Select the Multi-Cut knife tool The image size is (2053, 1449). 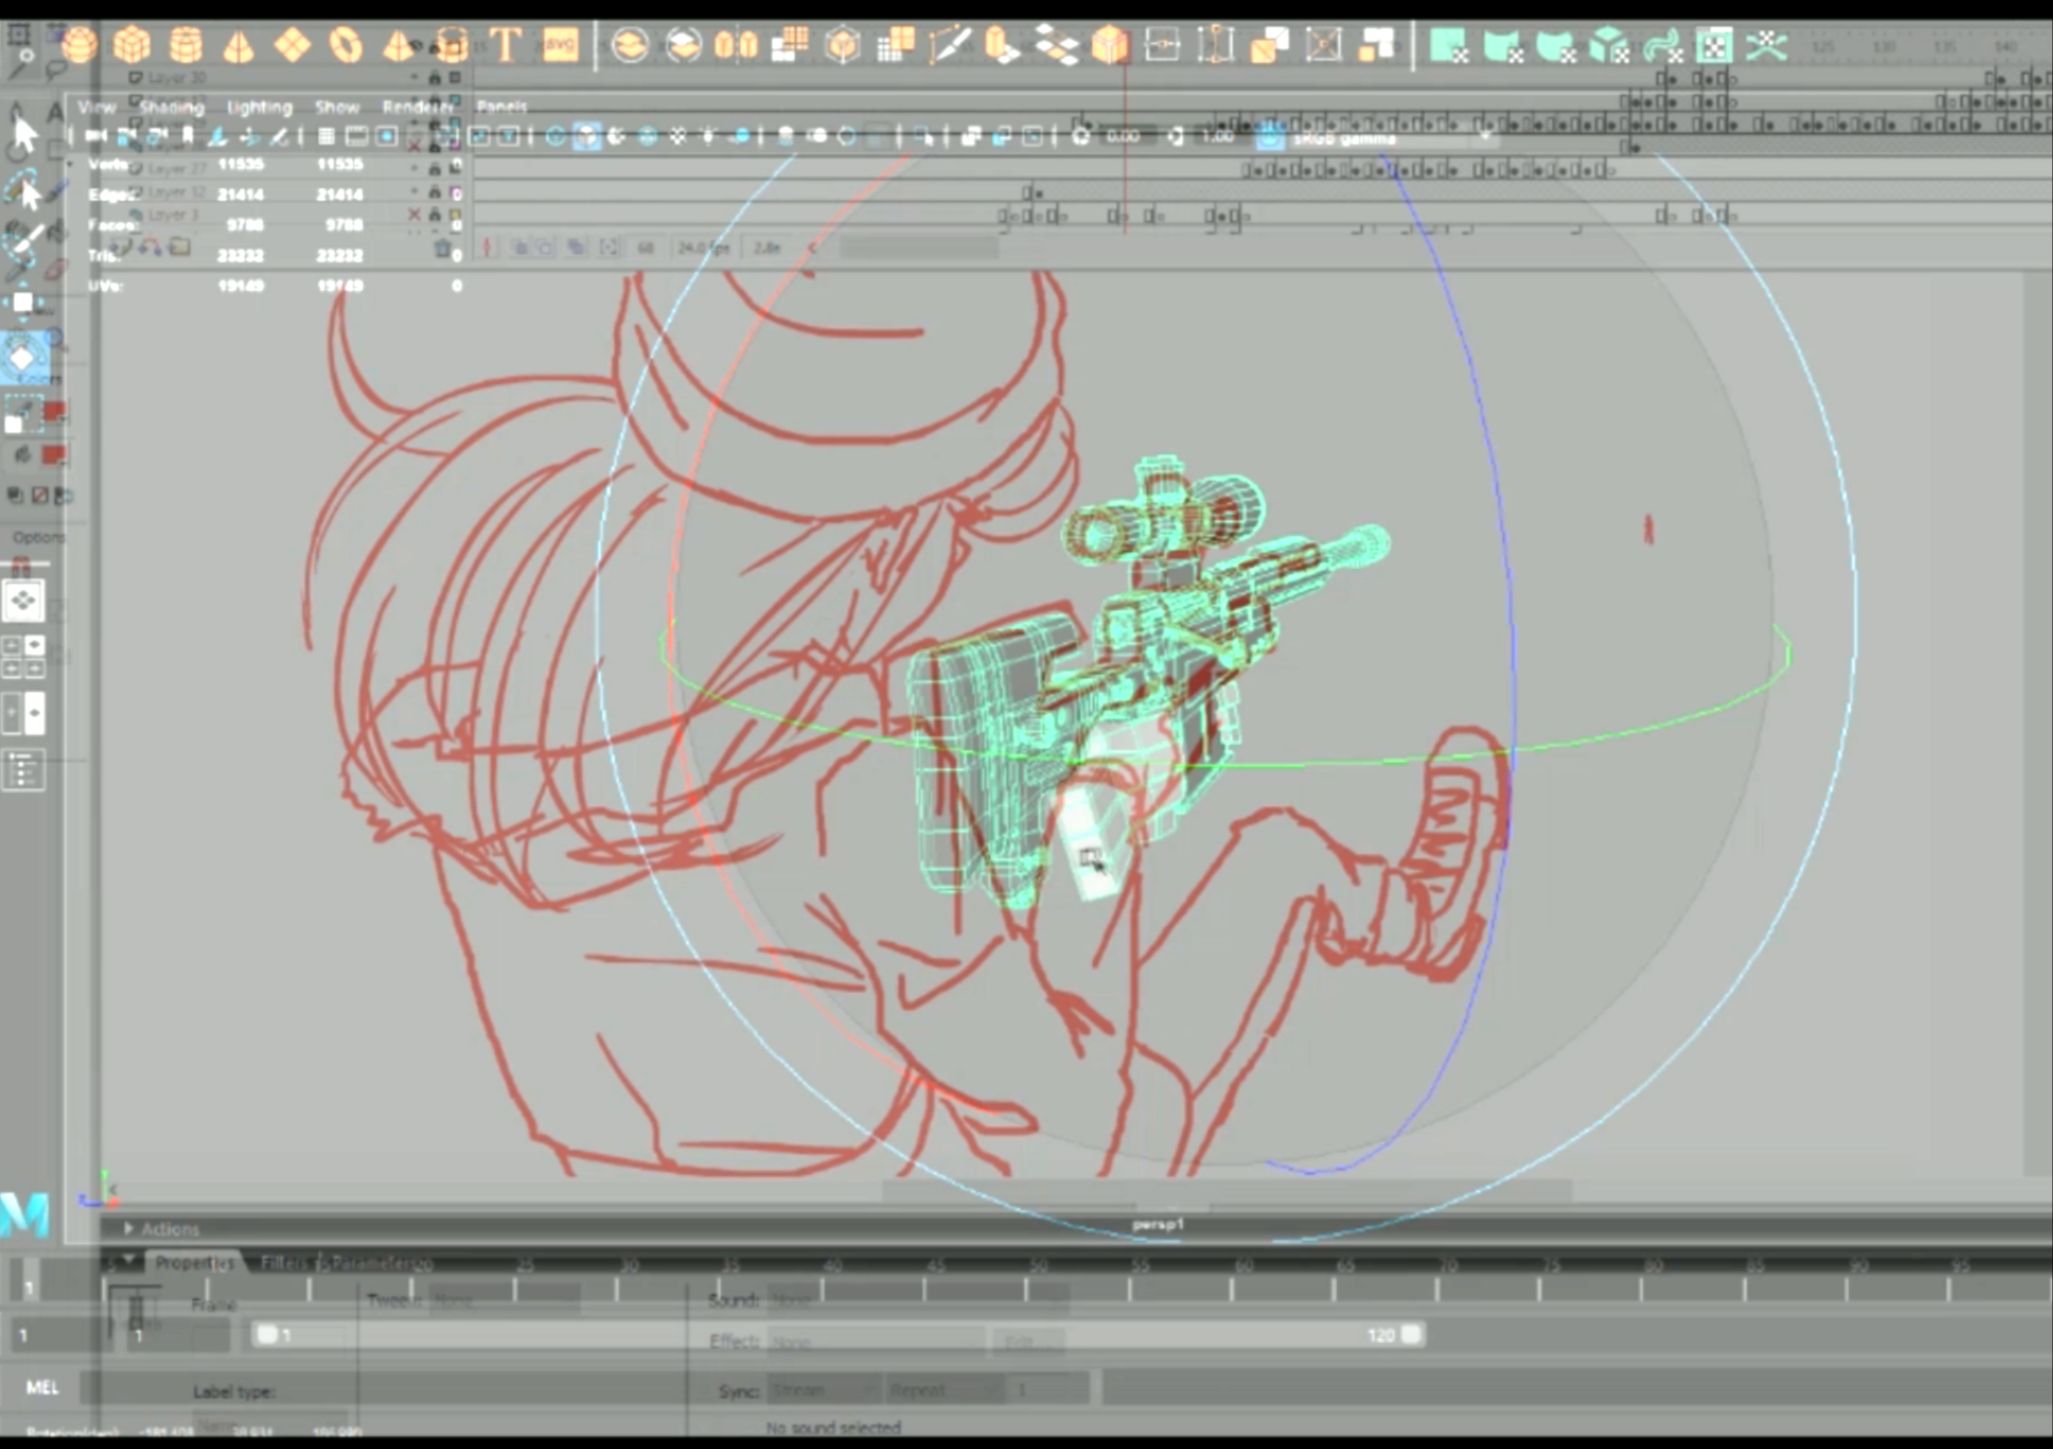948,45
